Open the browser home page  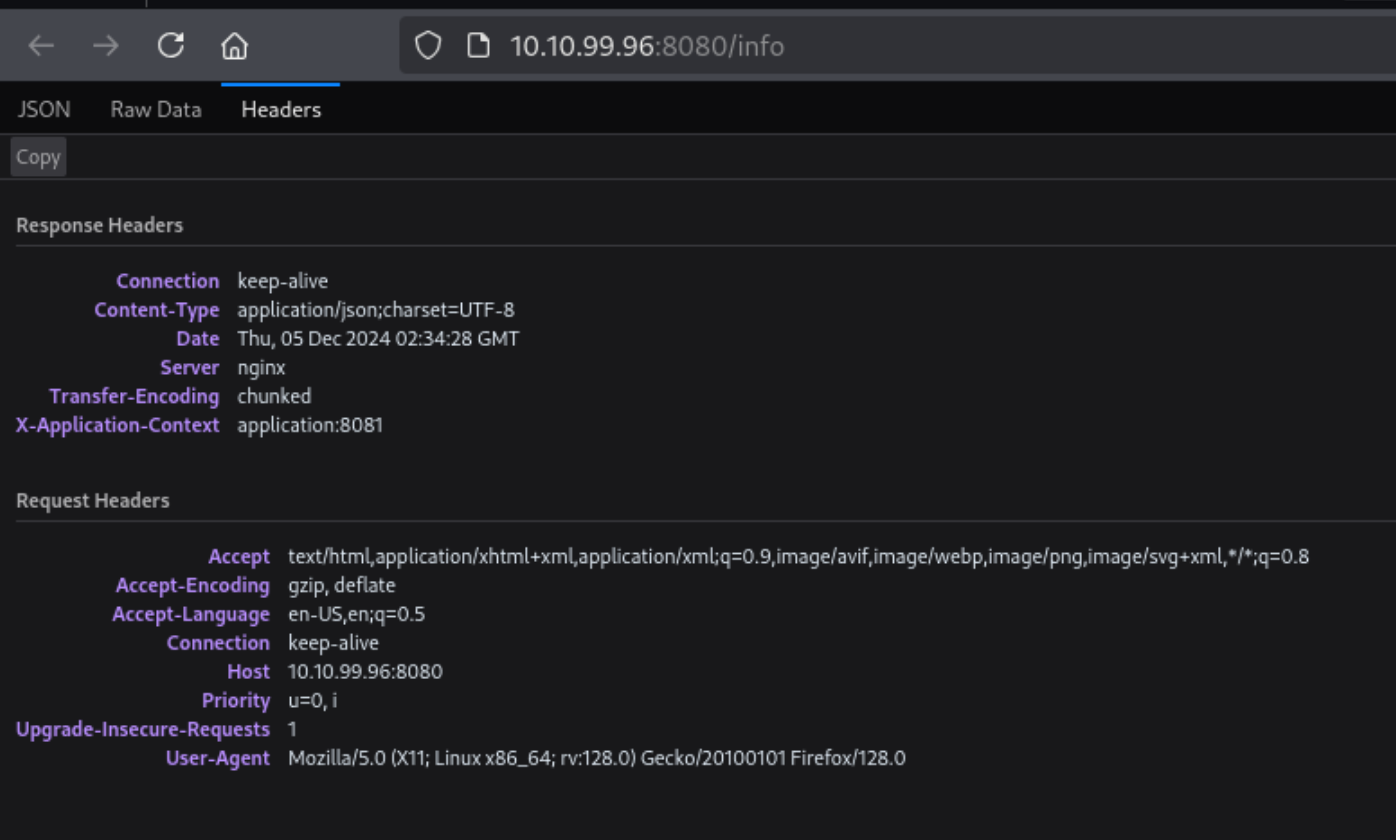(235, 46)
